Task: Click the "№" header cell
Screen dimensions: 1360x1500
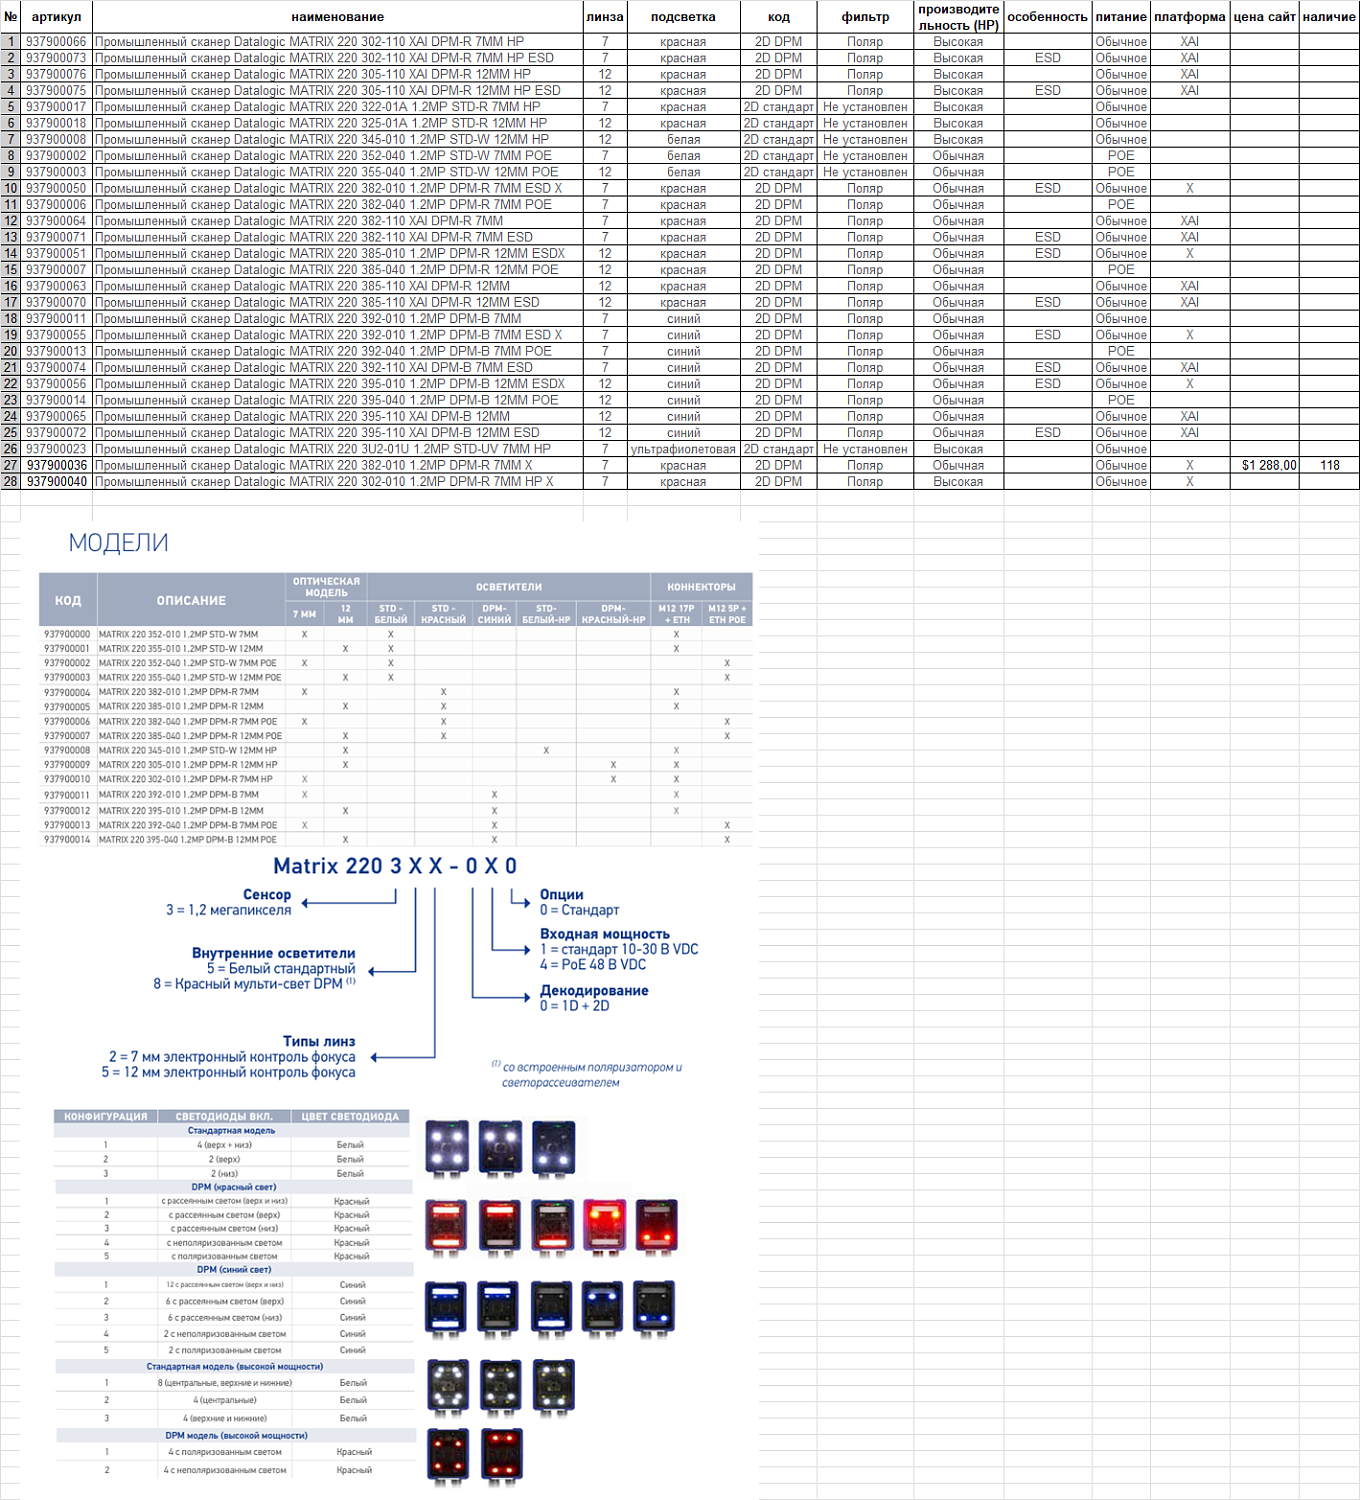Action: point(11,17)
